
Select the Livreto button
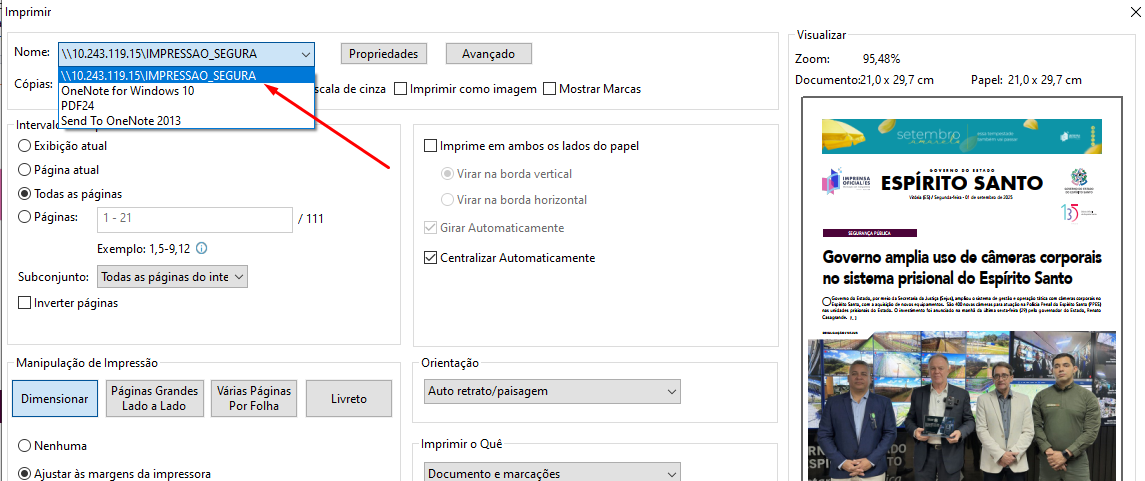(x=349, y=399)
